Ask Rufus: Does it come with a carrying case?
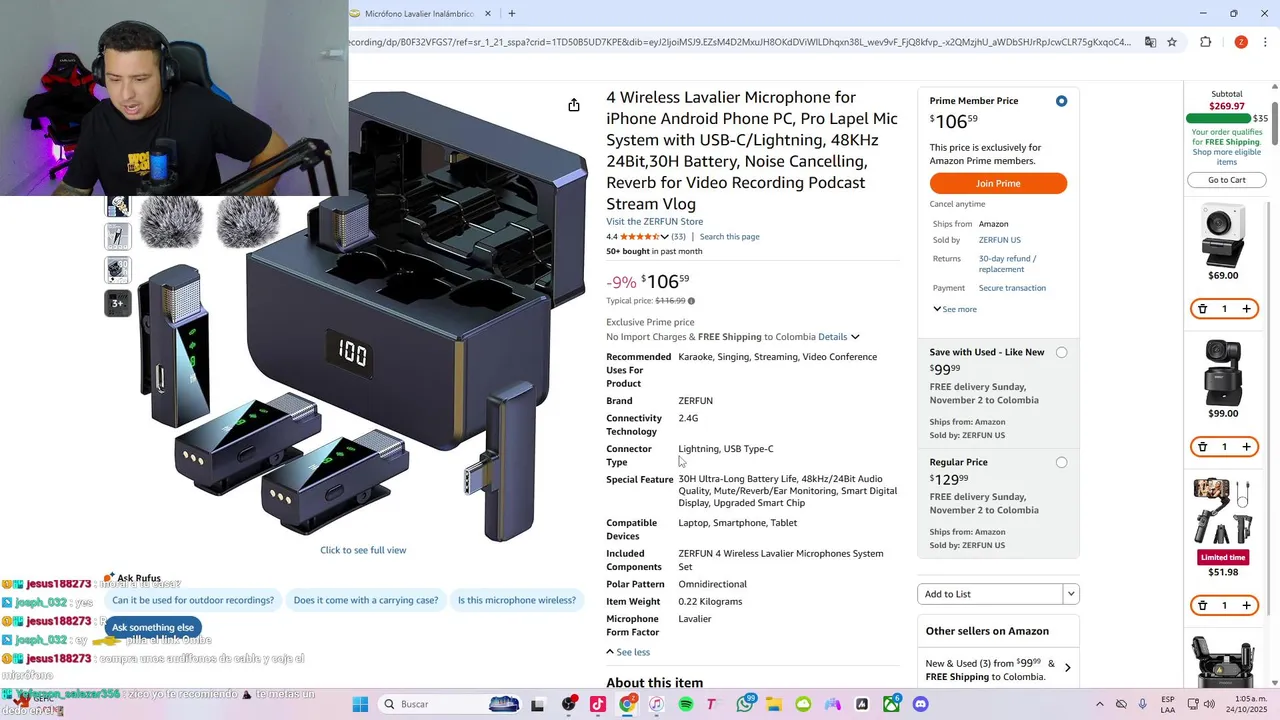 (366, 600)
